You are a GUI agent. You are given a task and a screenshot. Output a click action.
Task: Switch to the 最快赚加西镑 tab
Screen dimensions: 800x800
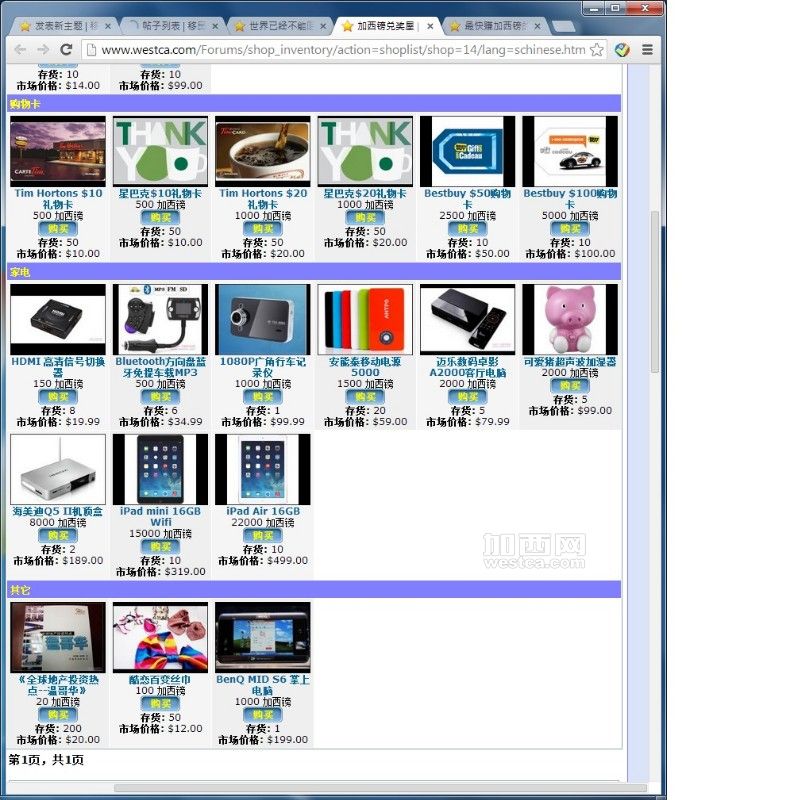(x=495, y=26)
